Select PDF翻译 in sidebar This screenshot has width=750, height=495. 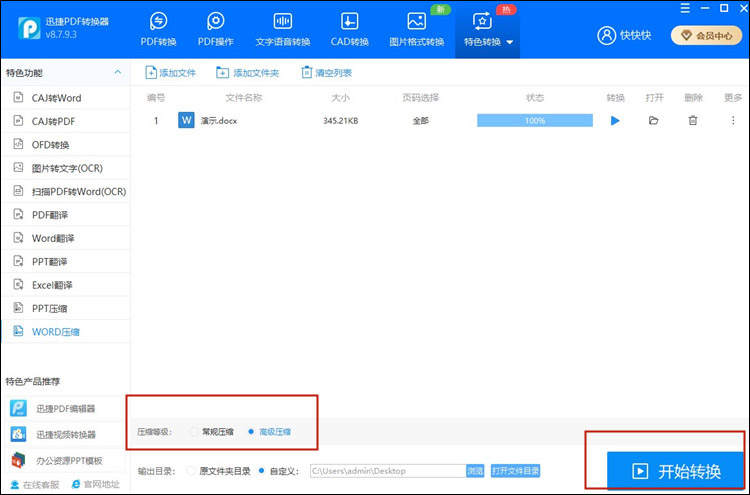coord(66,215)
